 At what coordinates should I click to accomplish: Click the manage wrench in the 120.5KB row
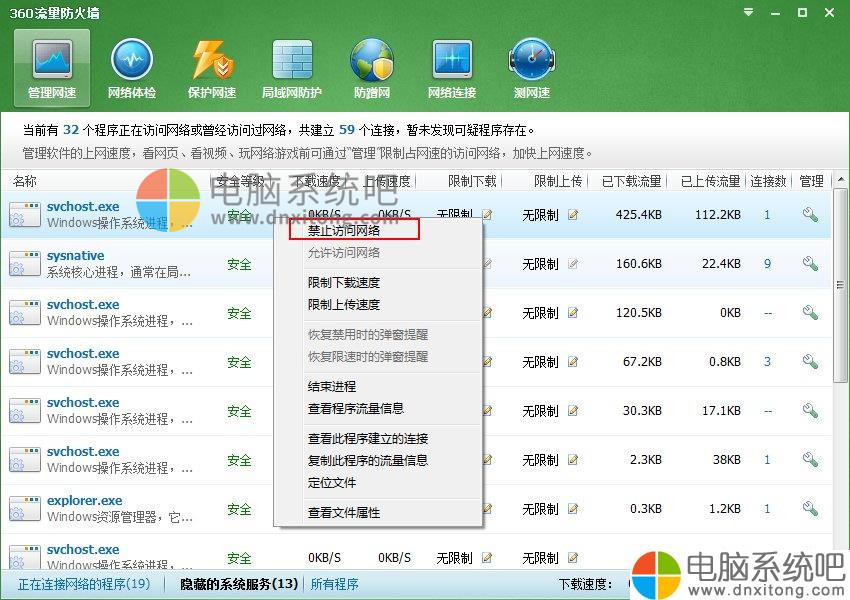810,313
